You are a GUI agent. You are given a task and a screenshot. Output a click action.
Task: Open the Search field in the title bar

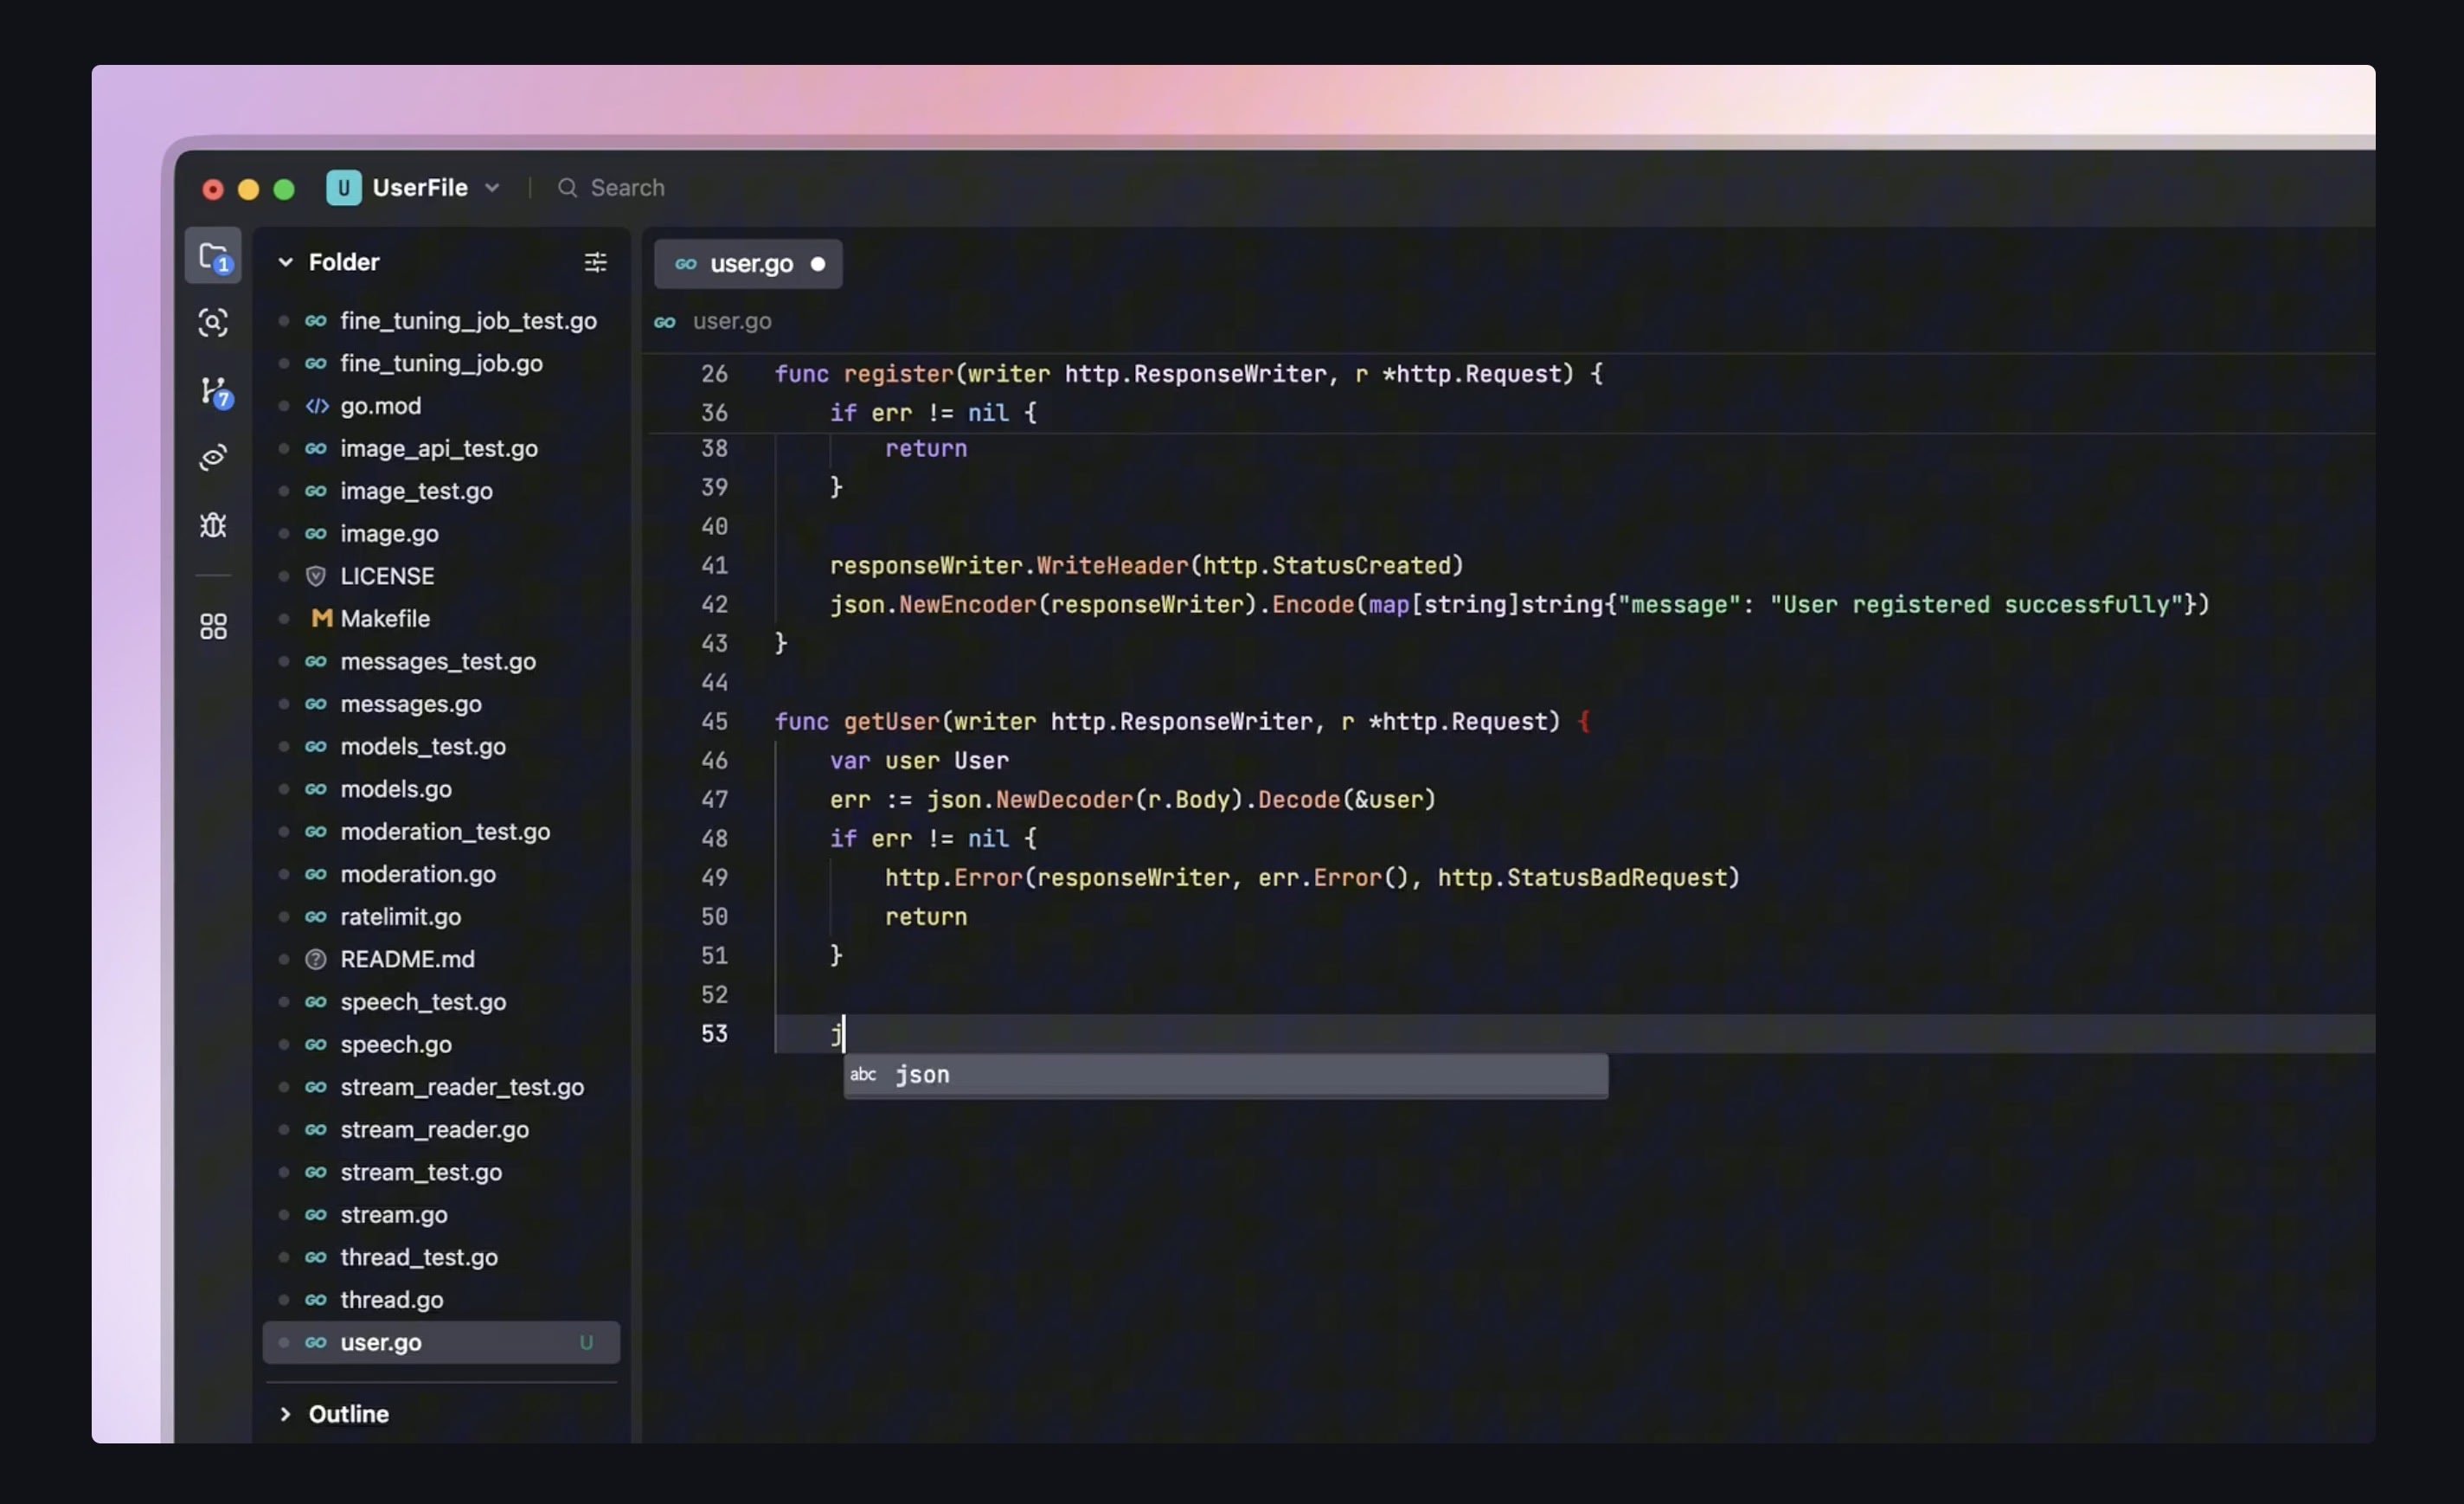click(613, 188)
